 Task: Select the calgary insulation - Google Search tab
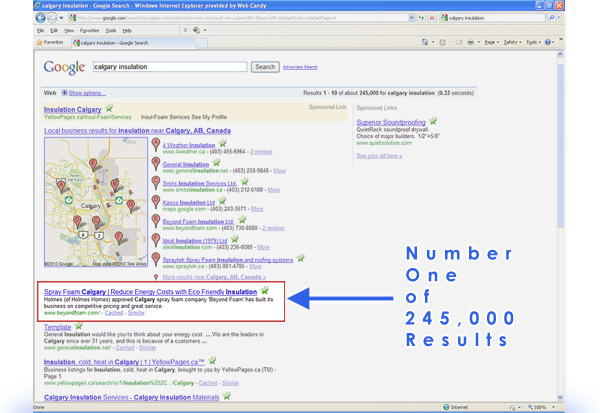(133, 43)
